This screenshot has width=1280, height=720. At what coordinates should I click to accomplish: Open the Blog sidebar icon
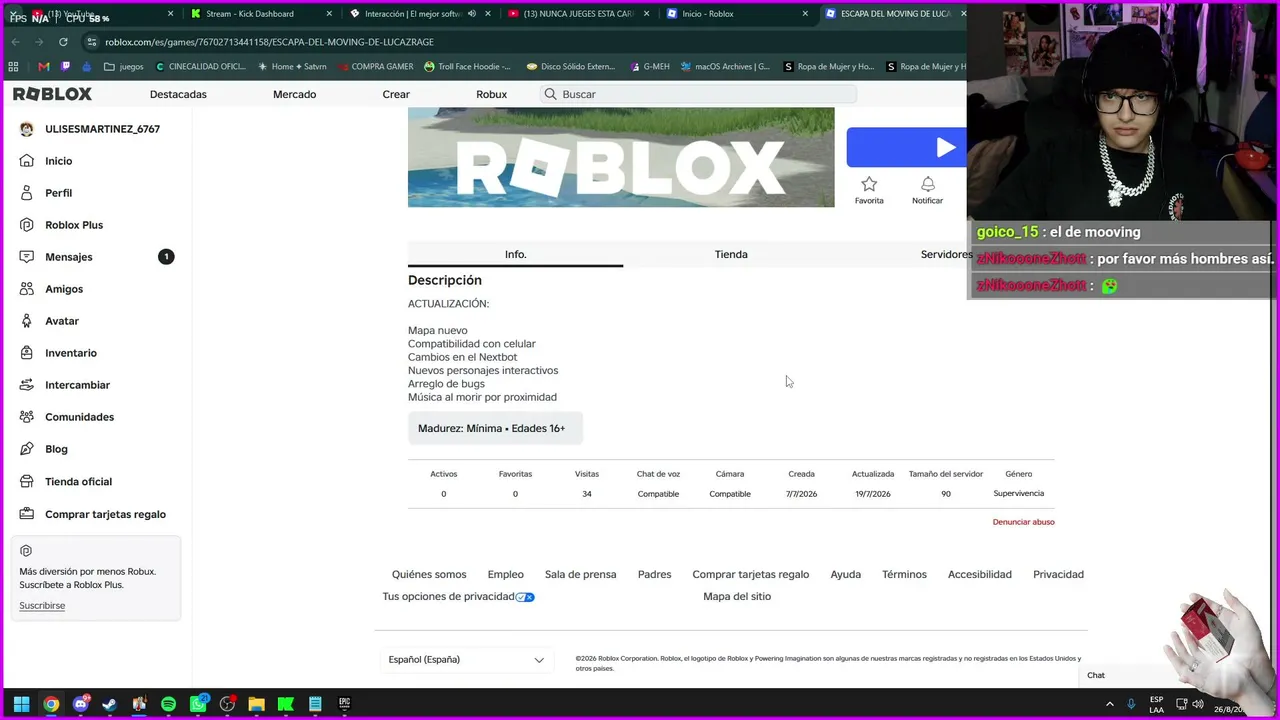26,449
